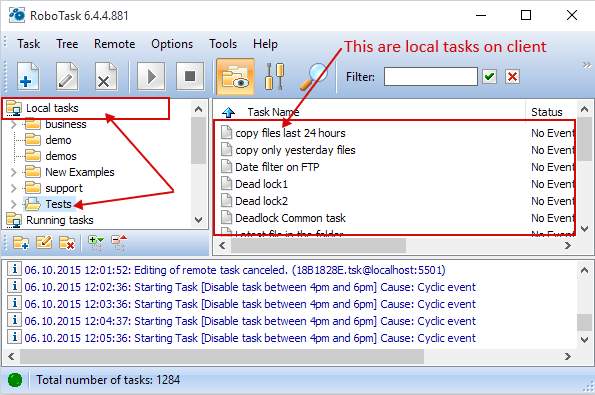This screenshot has width=595, height=395.
Task: Open the Help menu
Action: click(x=265, y=44)
